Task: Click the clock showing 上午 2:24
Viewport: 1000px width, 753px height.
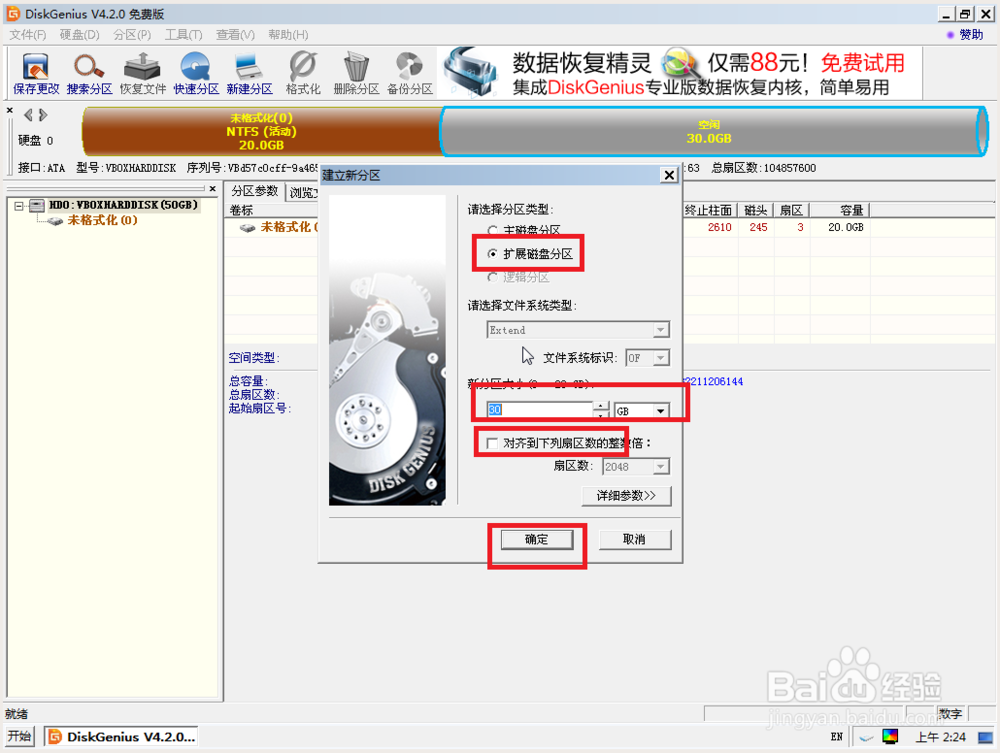Action: (940, 738)
